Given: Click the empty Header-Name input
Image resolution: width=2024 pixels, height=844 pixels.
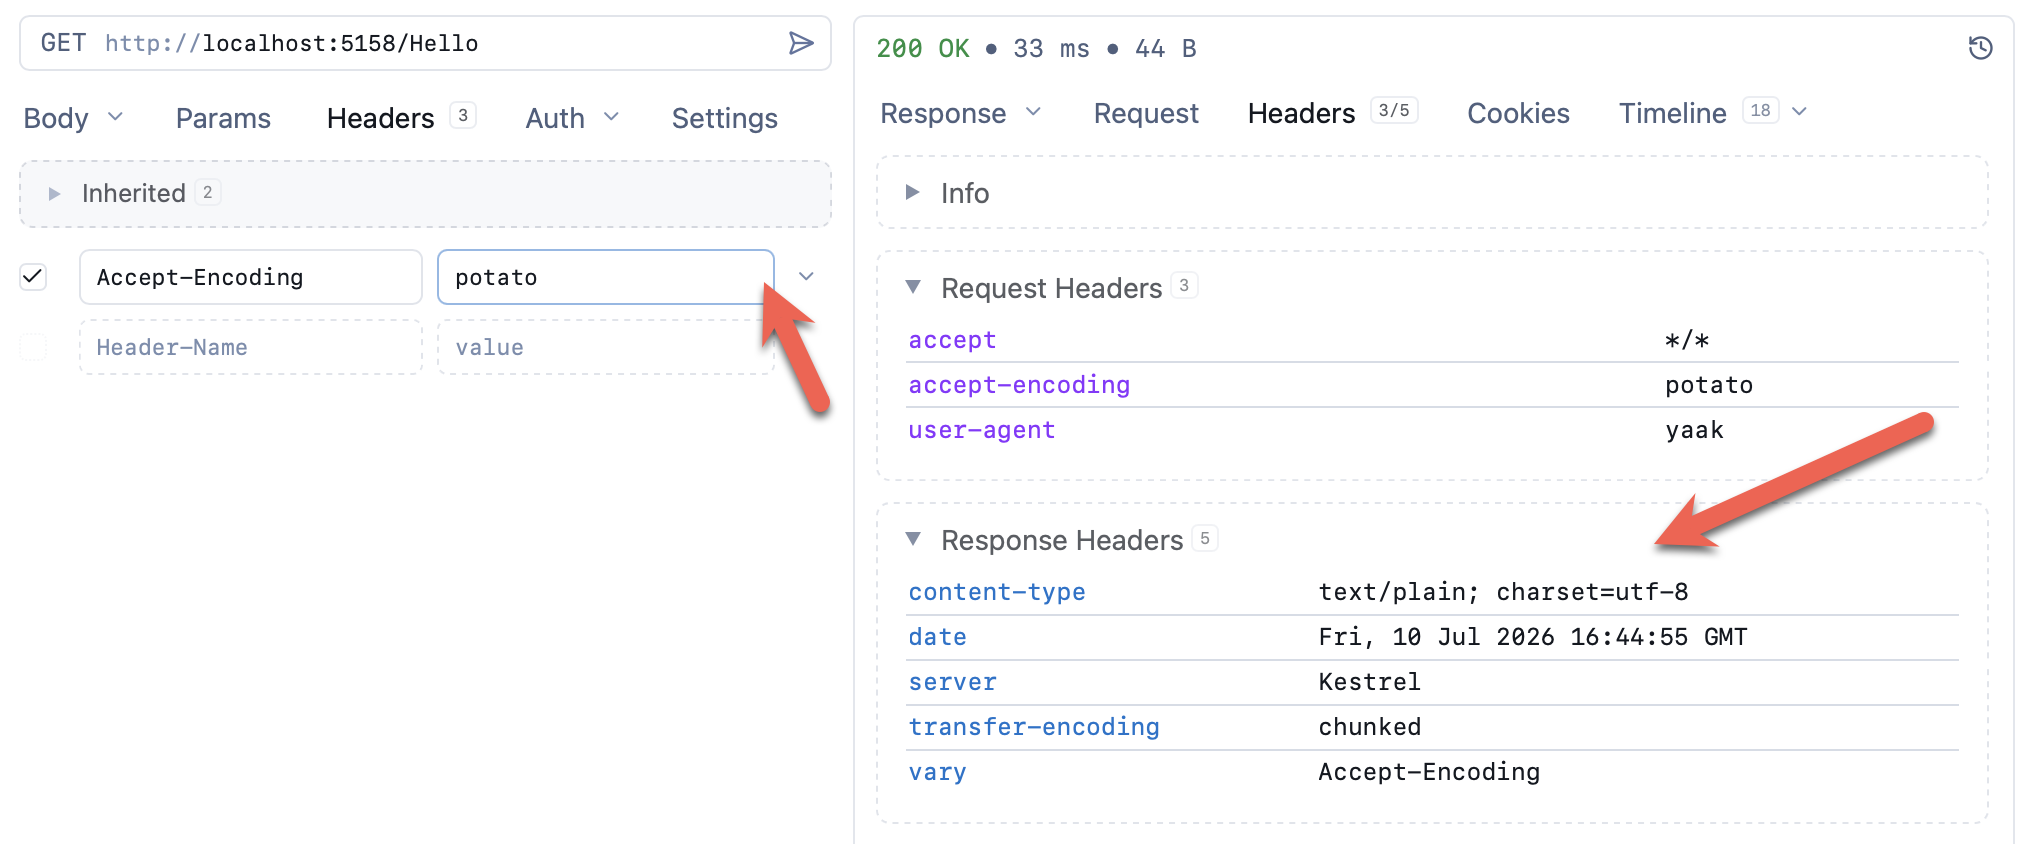Looking at the screenshot, I should click(x=251, y=347).
